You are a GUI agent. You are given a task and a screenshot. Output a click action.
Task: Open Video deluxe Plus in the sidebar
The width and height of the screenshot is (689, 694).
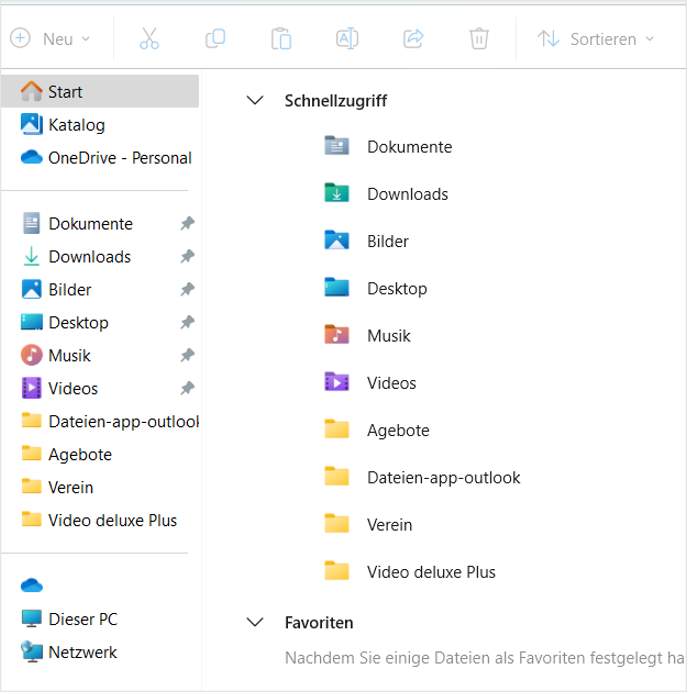[100, 520]
